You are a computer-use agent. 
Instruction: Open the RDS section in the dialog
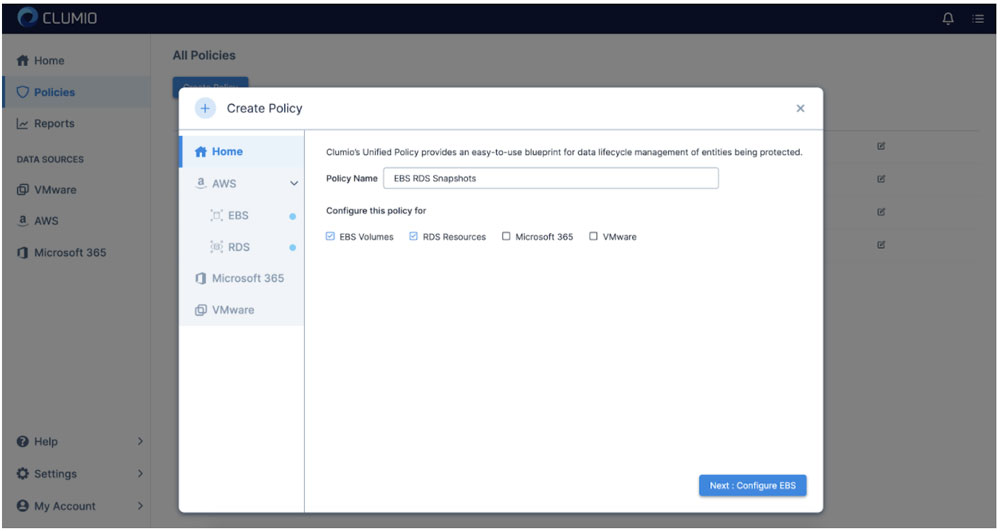(242, 247)
